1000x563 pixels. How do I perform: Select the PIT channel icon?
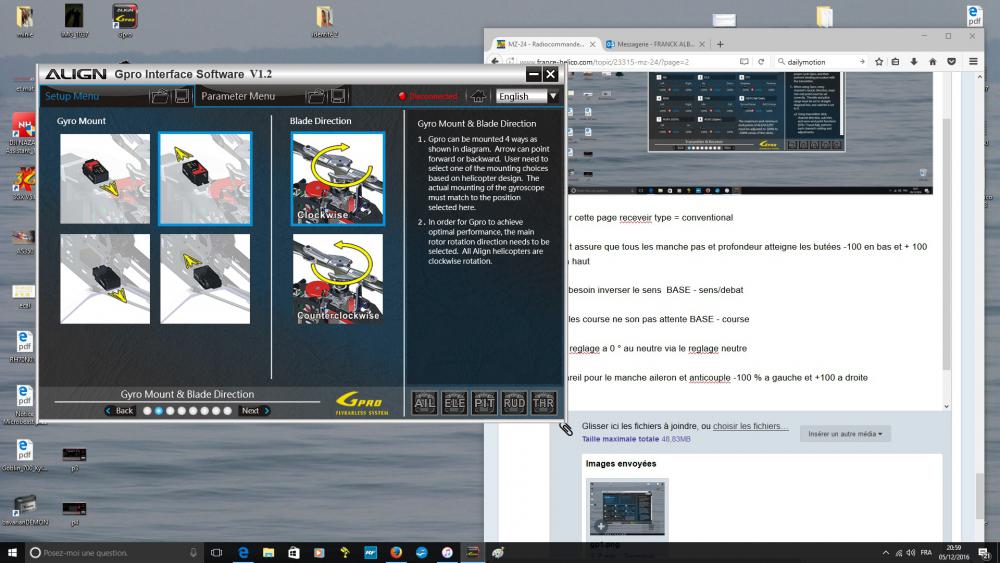coord(484,403)
